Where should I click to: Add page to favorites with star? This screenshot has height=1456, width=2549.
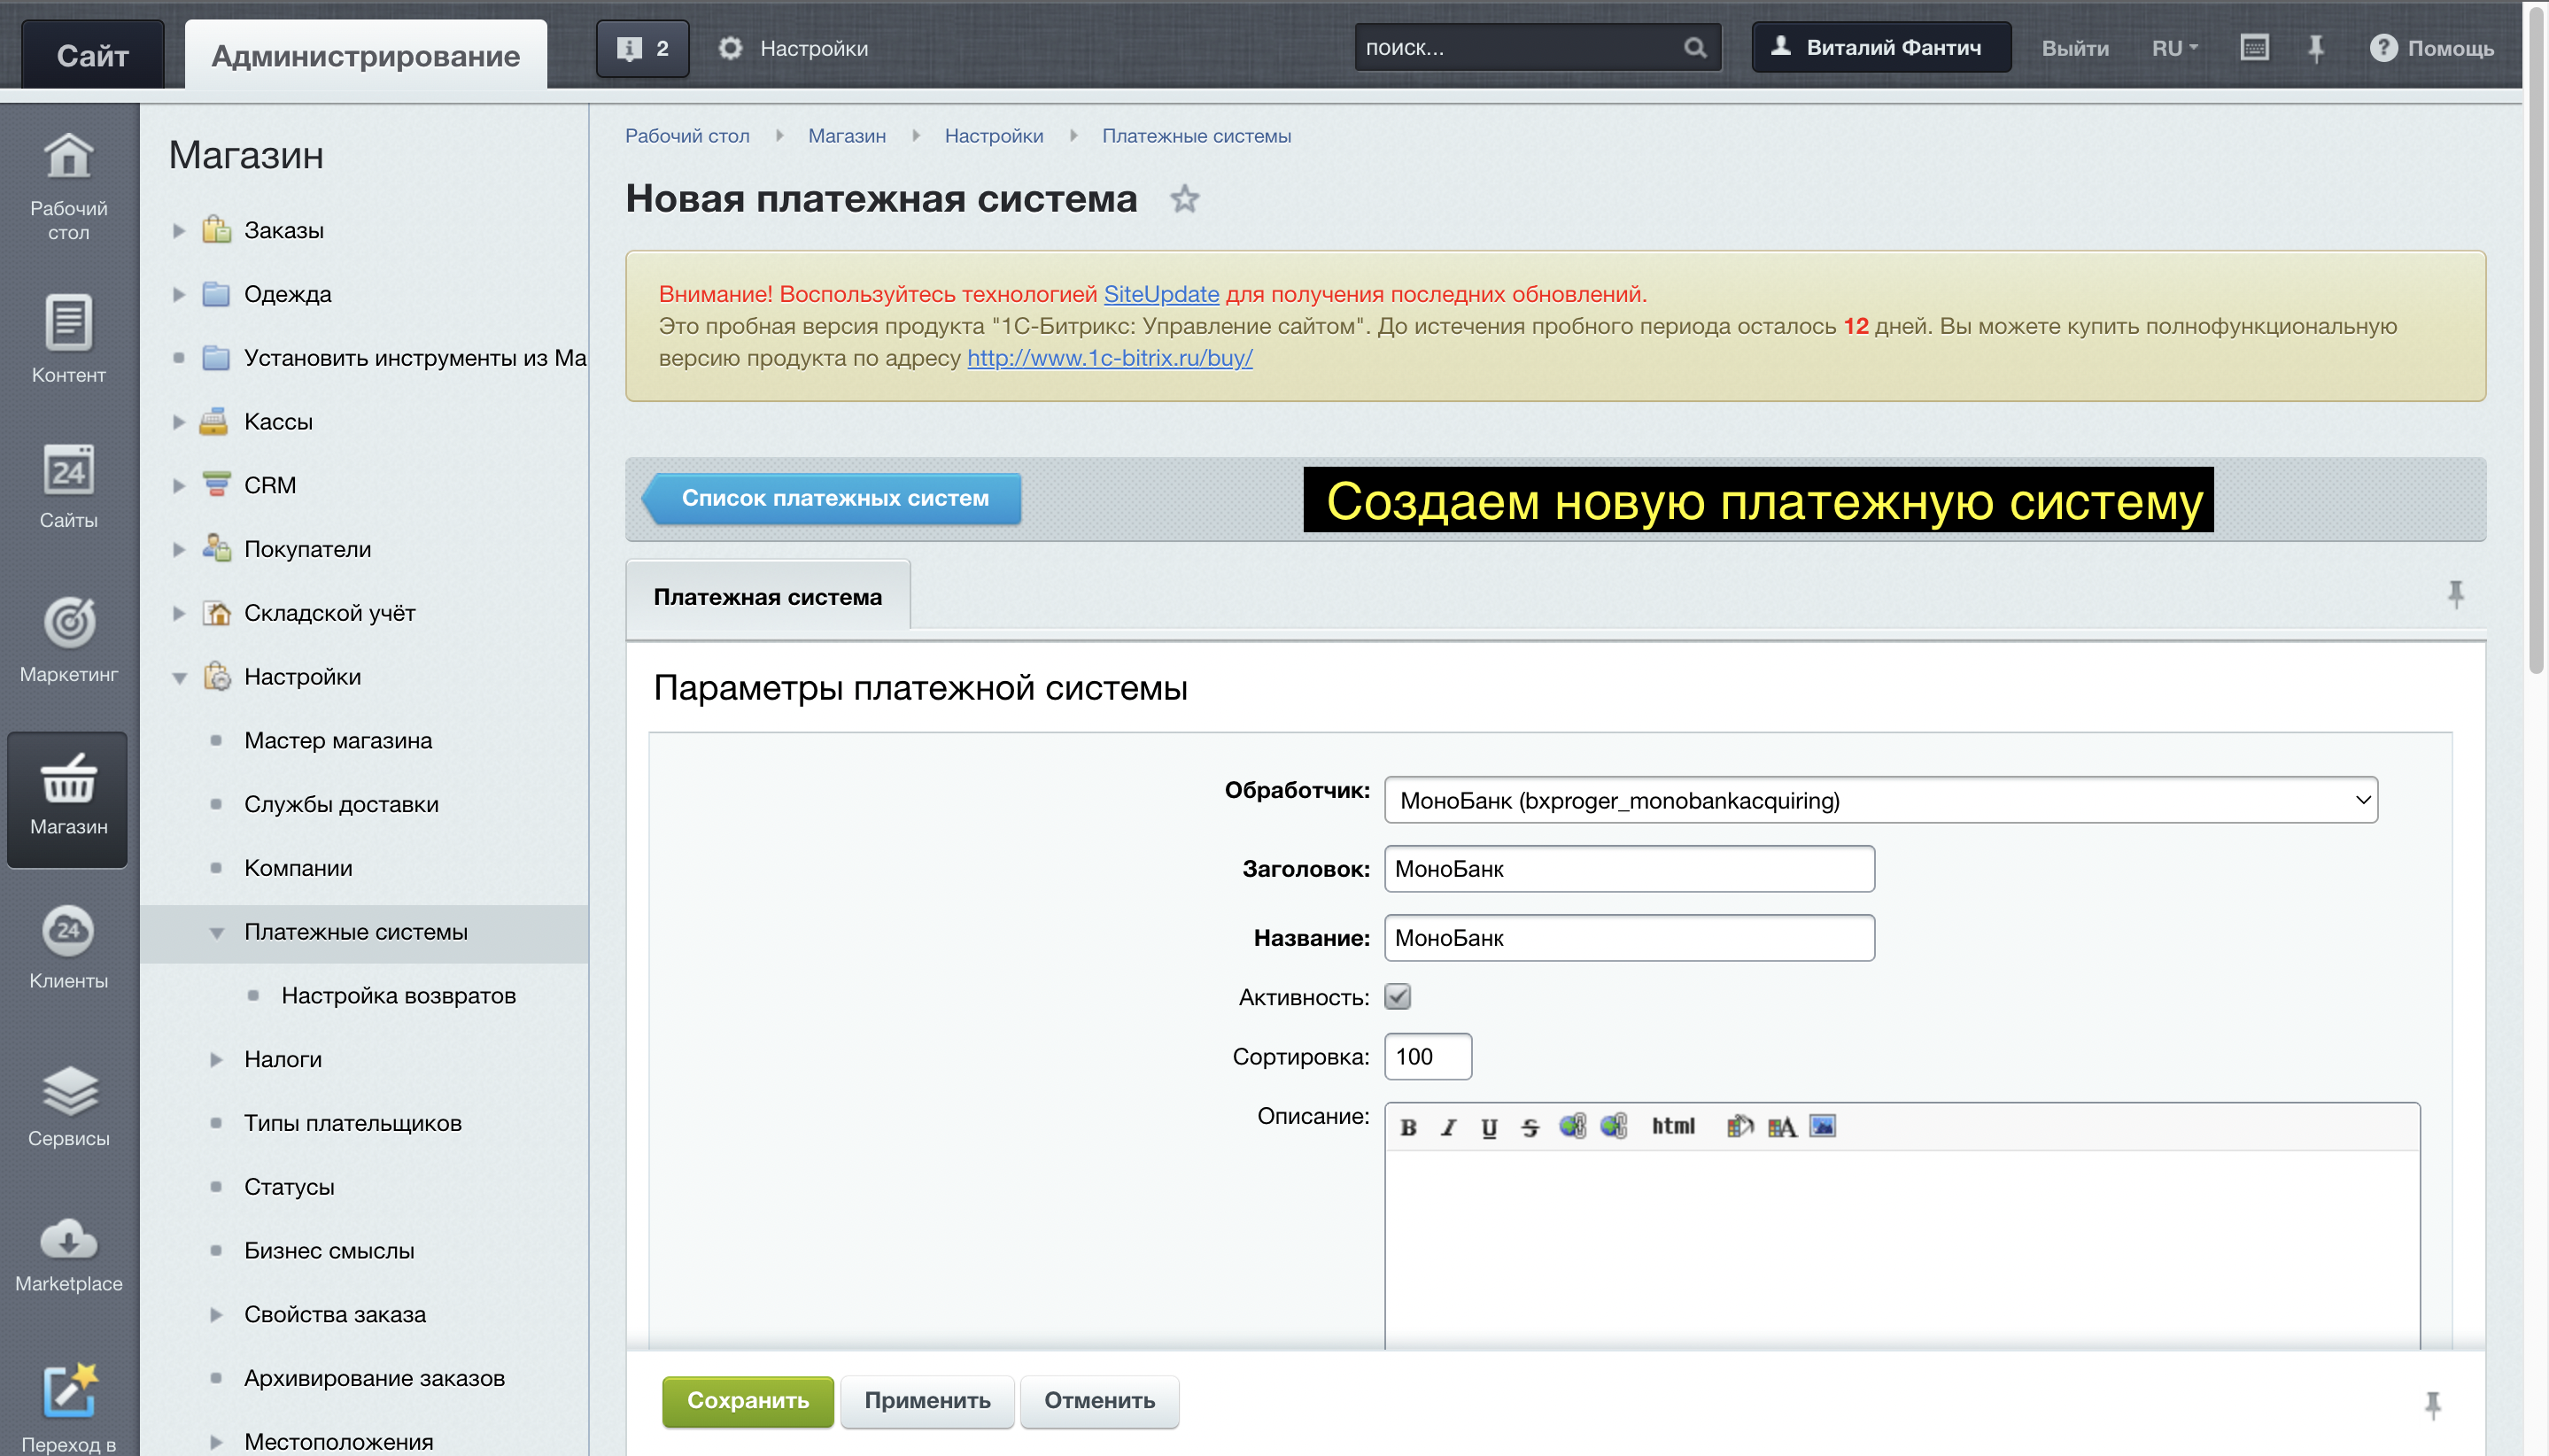[x=1184, y=198]
